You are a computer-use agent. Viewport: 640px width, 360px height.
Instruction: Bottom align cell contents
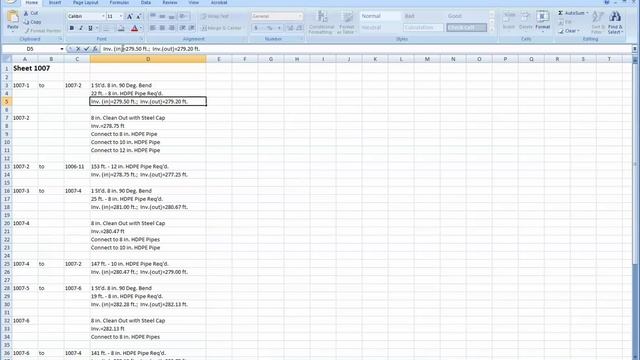[171, 16]
